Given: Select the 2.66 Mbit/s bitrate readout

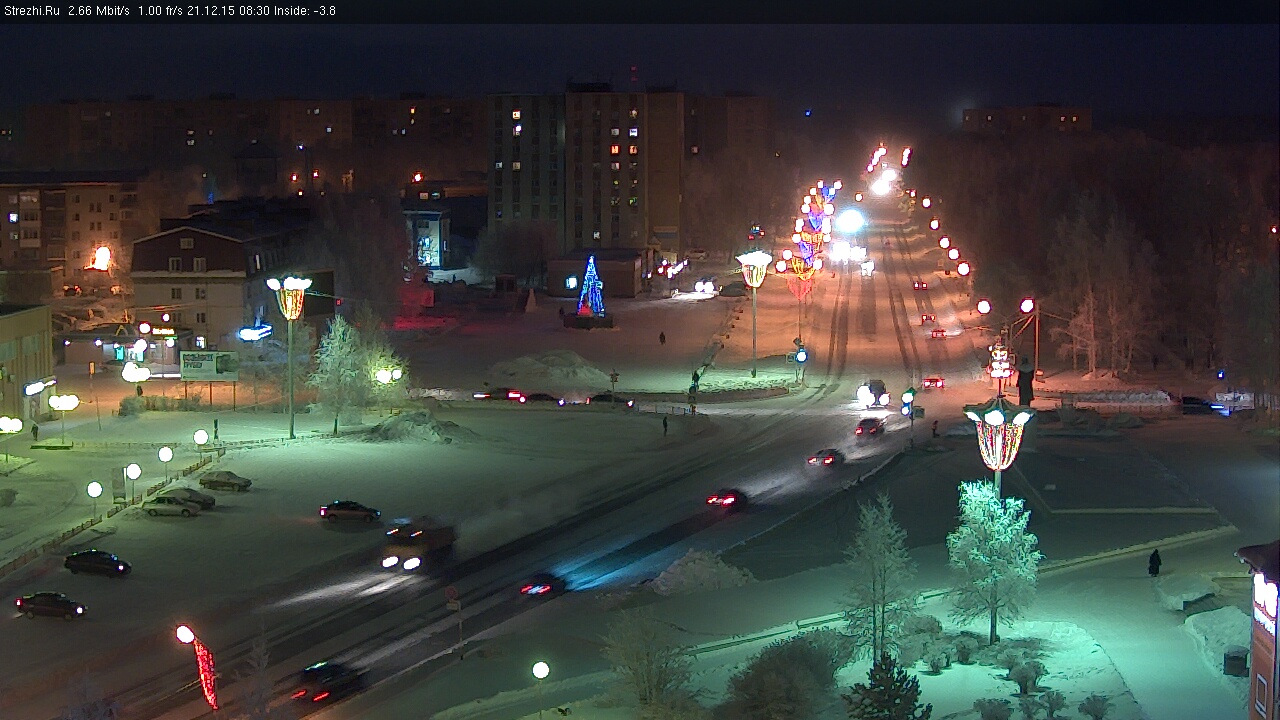Looking at the screenshot, I should tap(99, 11).
